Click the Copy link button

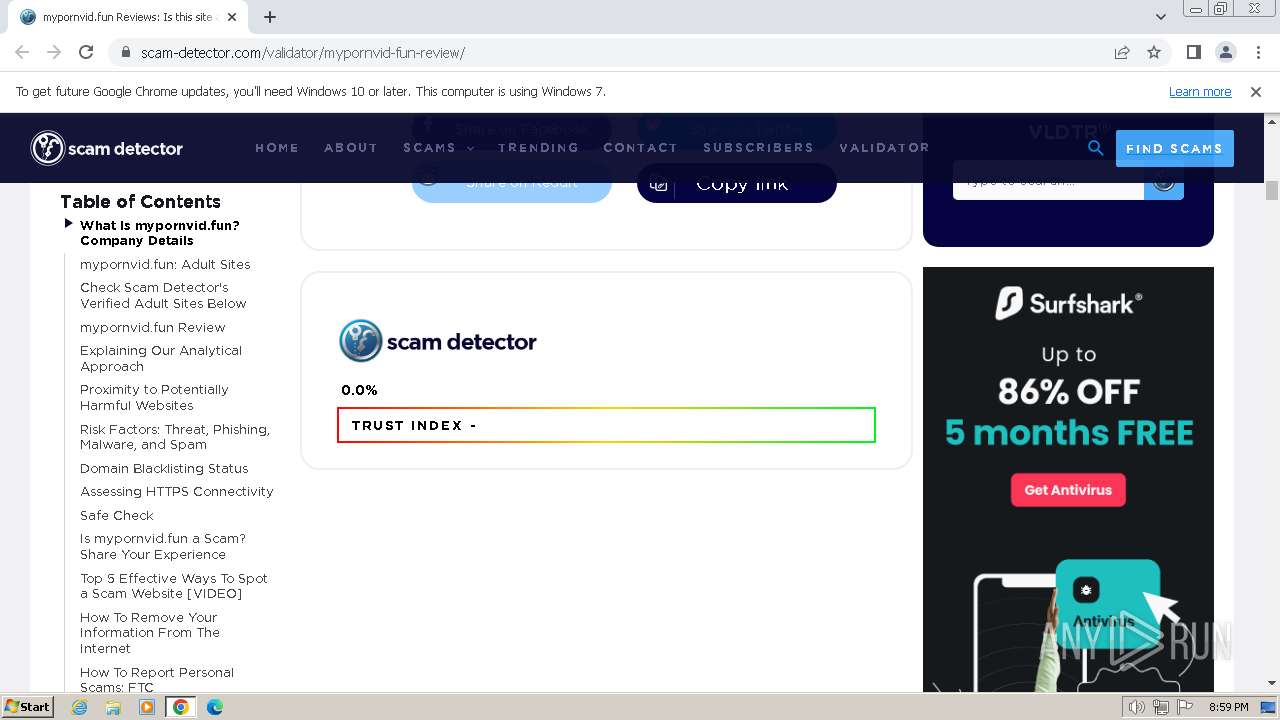pos(737,183)
